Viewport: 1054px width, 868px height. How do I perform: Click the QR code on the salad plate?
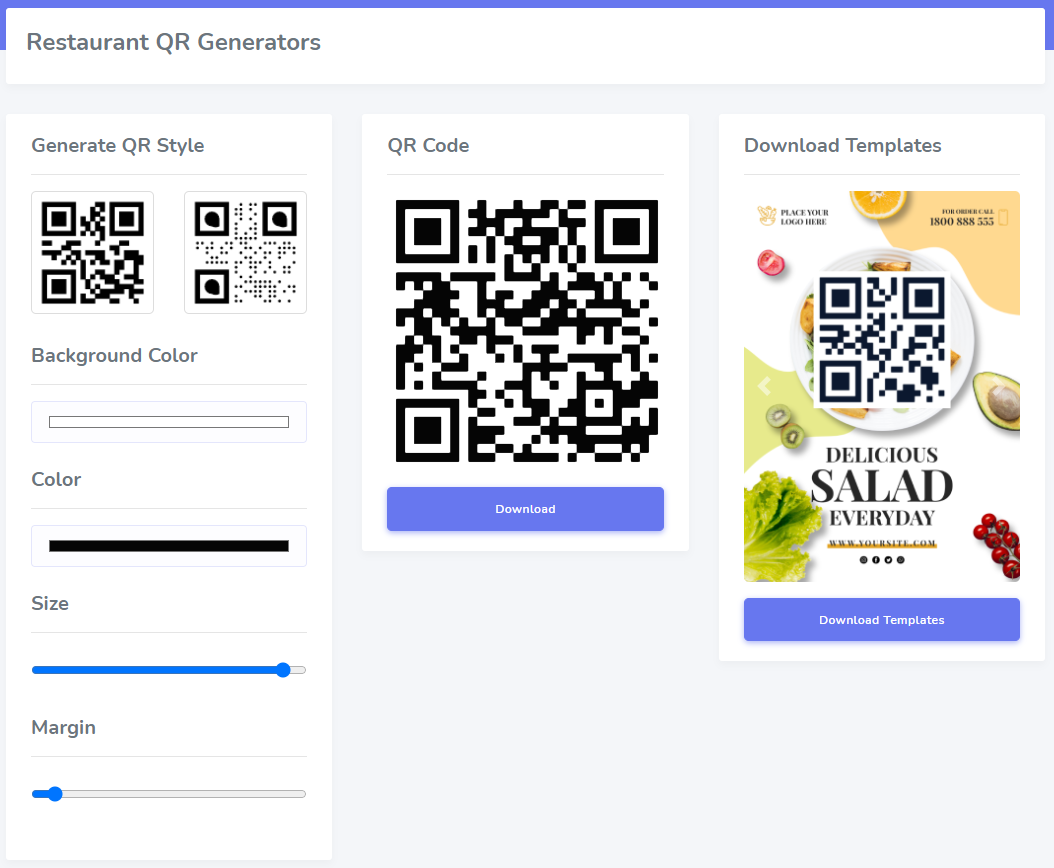(x=881, y=340)
